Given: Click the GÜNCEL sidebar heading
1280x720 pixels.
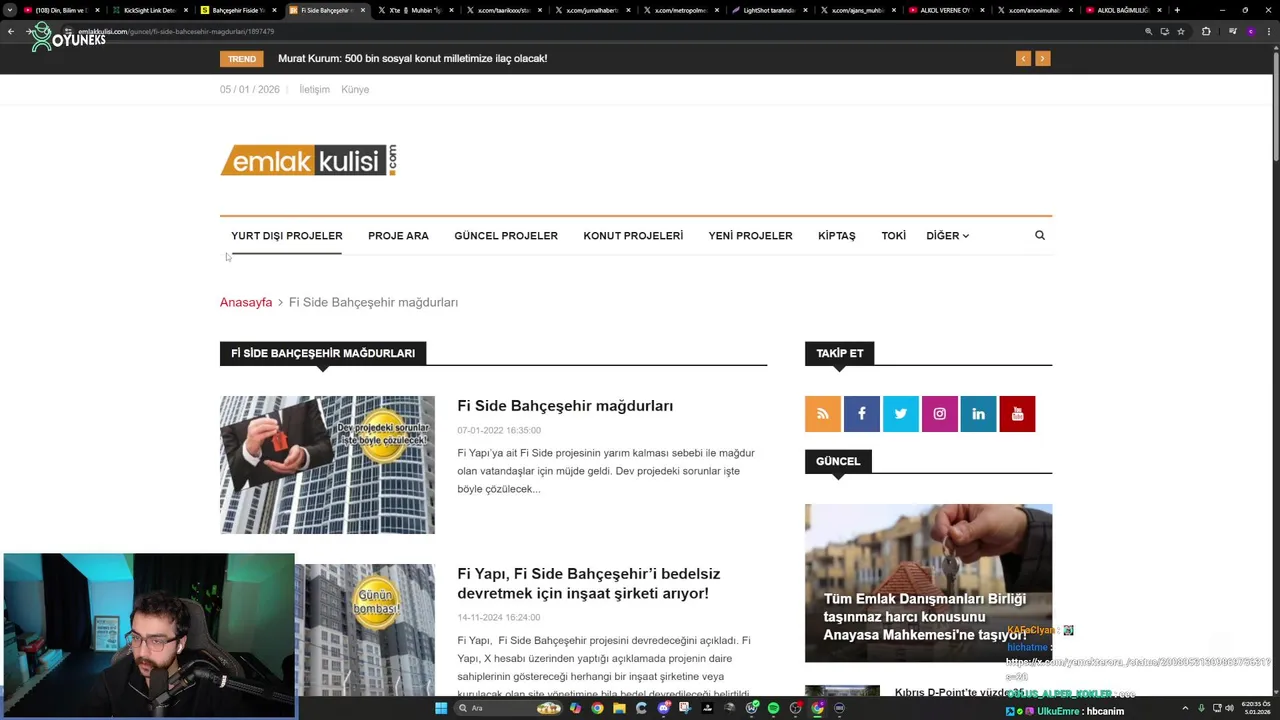Looking at the screenshot, I should tap(838, 461).
